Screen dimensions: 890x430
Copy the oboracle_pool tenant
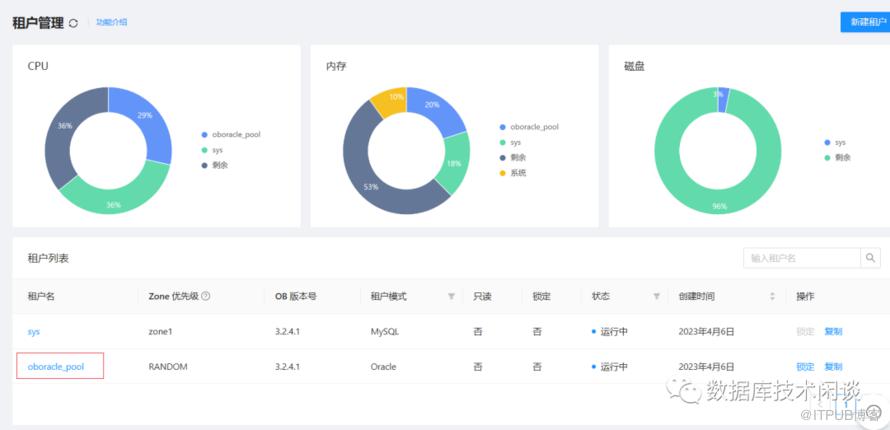[x=833, y=366]
